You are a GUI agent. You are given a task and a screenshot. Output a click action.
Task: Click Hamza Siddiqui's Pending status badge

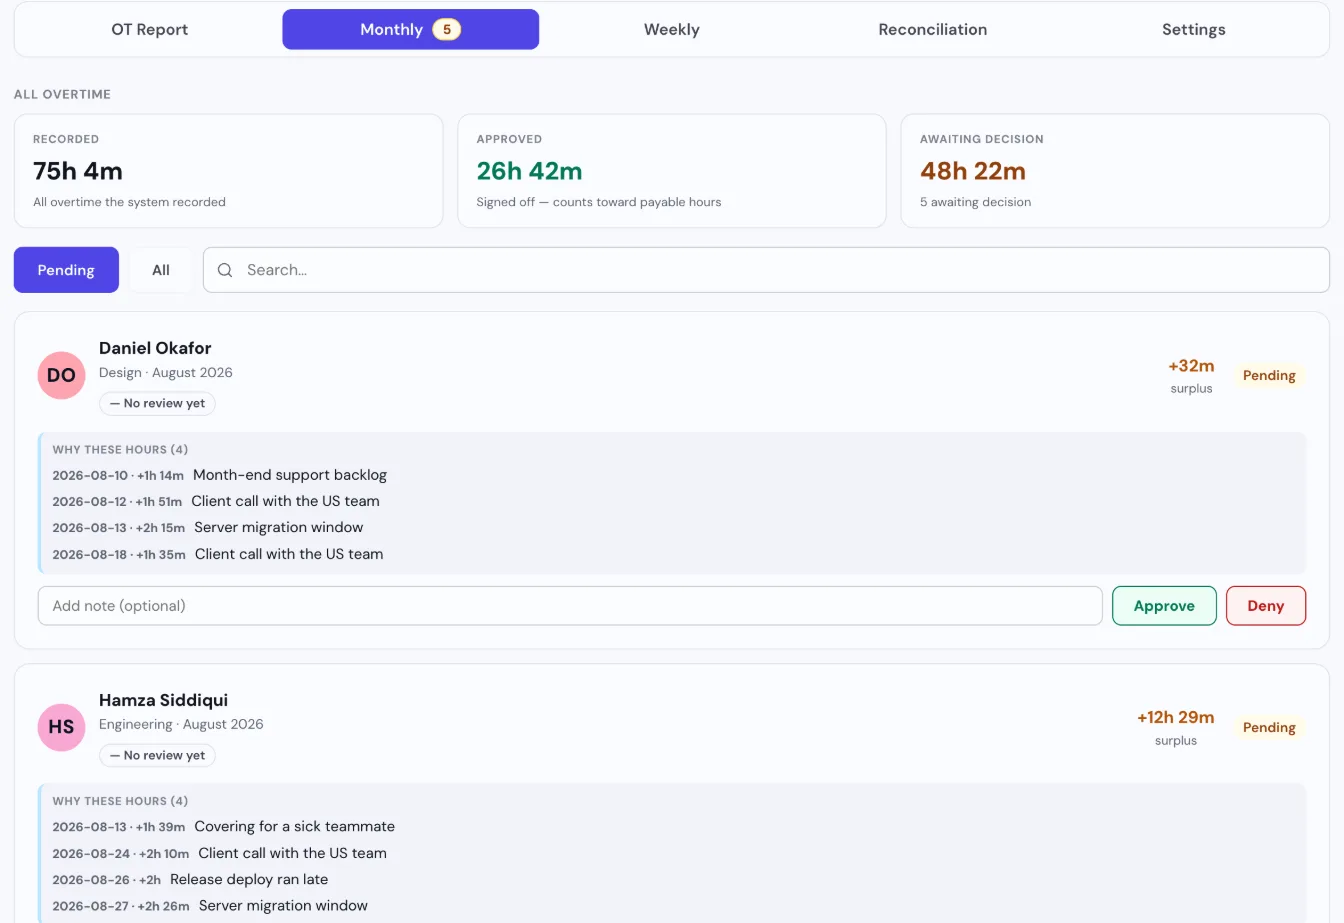(1269, 728)
